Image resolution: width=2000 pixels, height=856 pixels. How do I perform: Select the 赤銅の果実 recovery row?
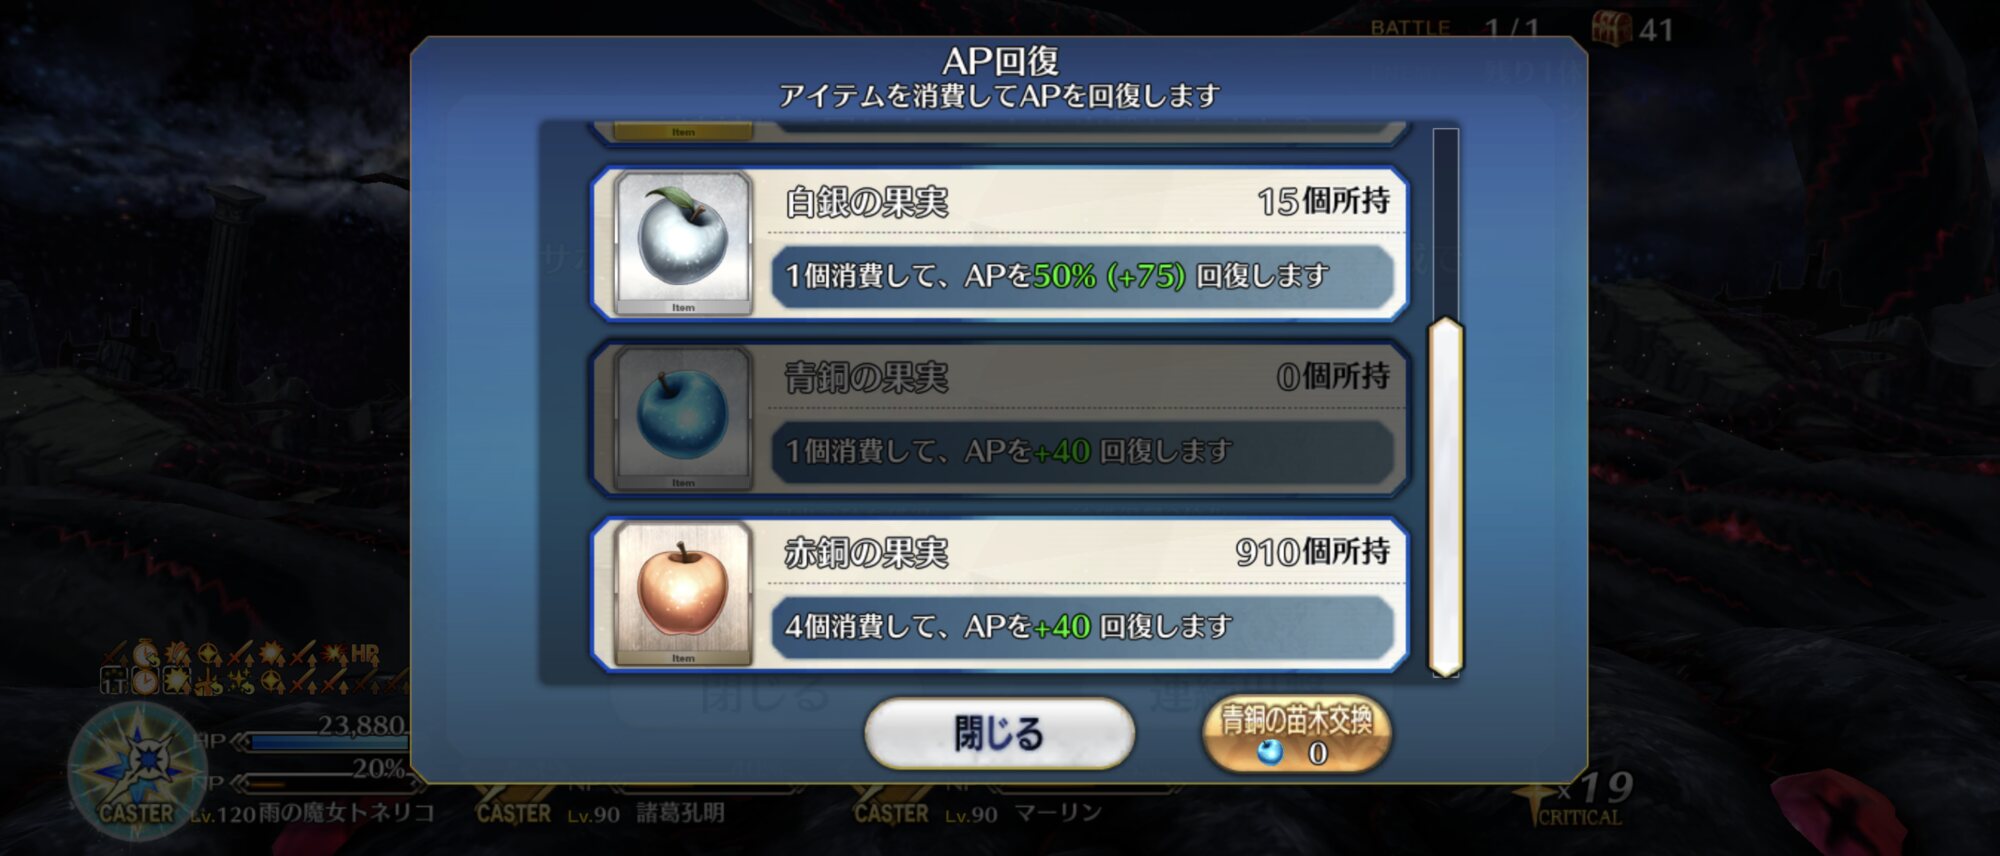[1000, 593]
